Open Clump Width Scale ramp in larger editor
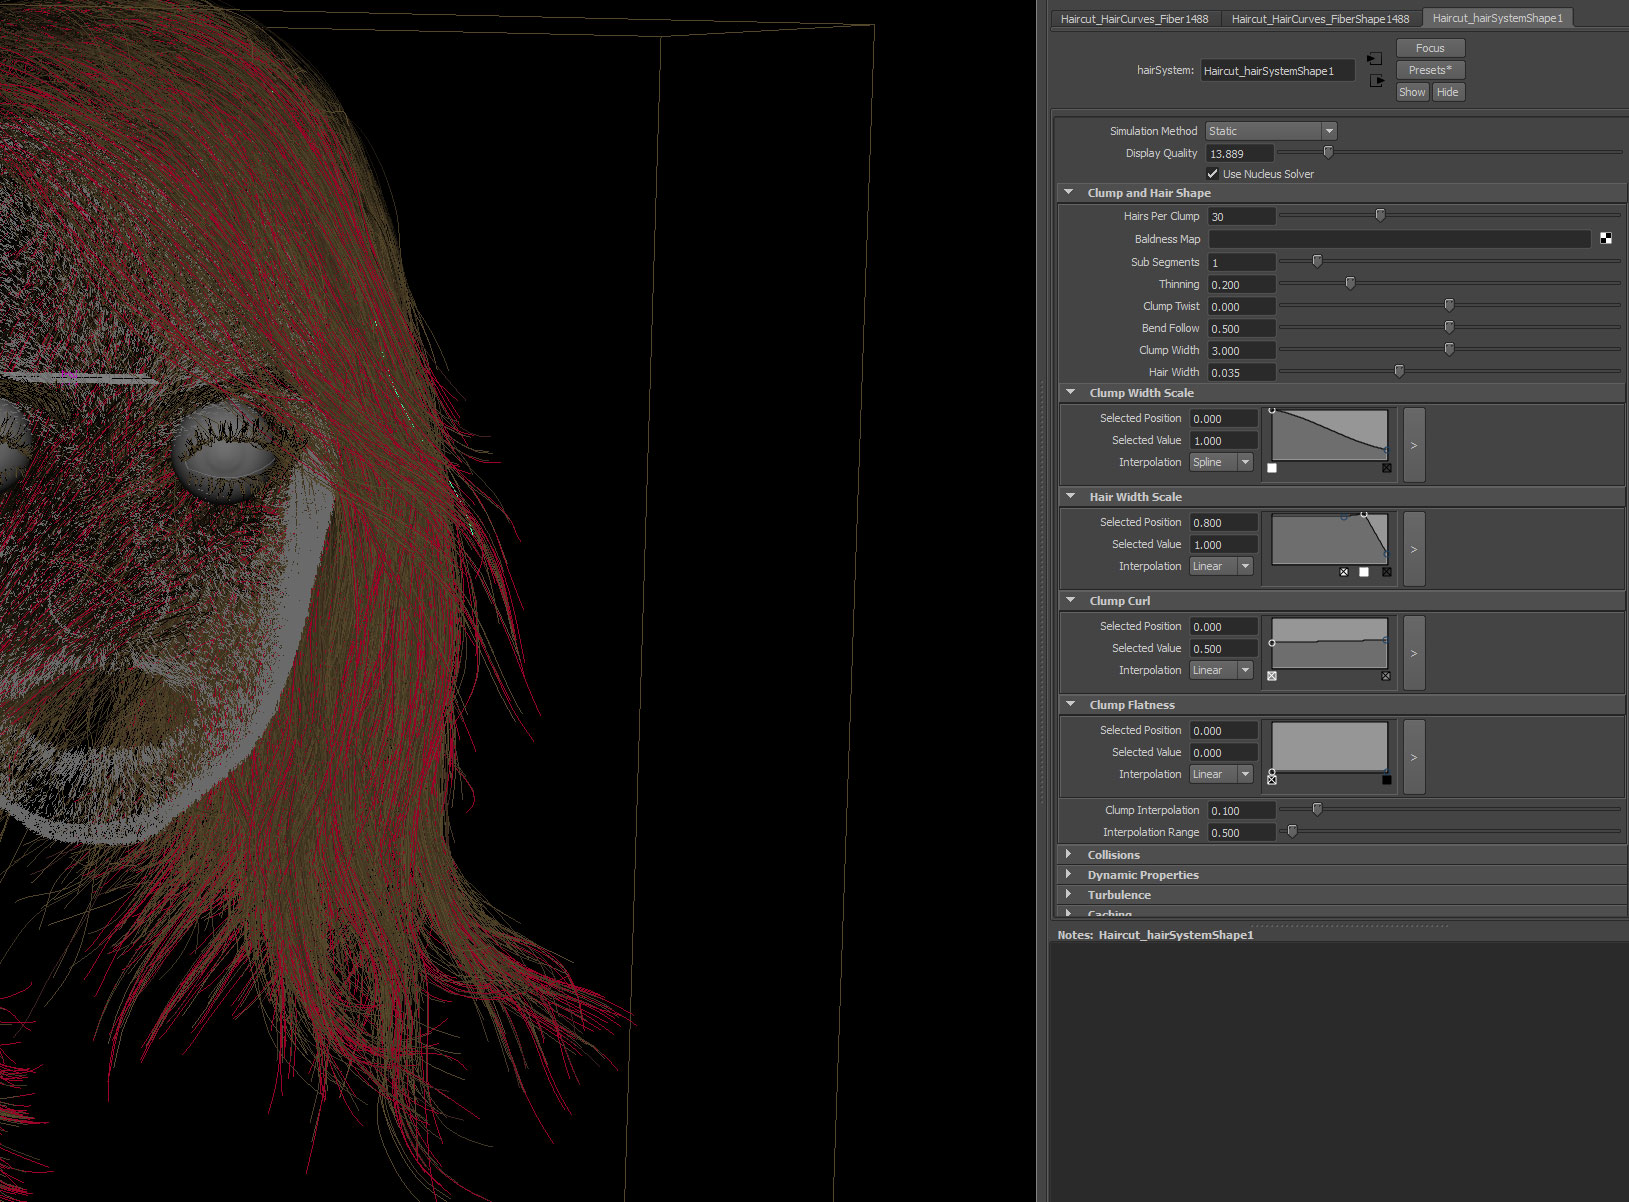This screenshot has height=1202, width=1629. 1414,445
